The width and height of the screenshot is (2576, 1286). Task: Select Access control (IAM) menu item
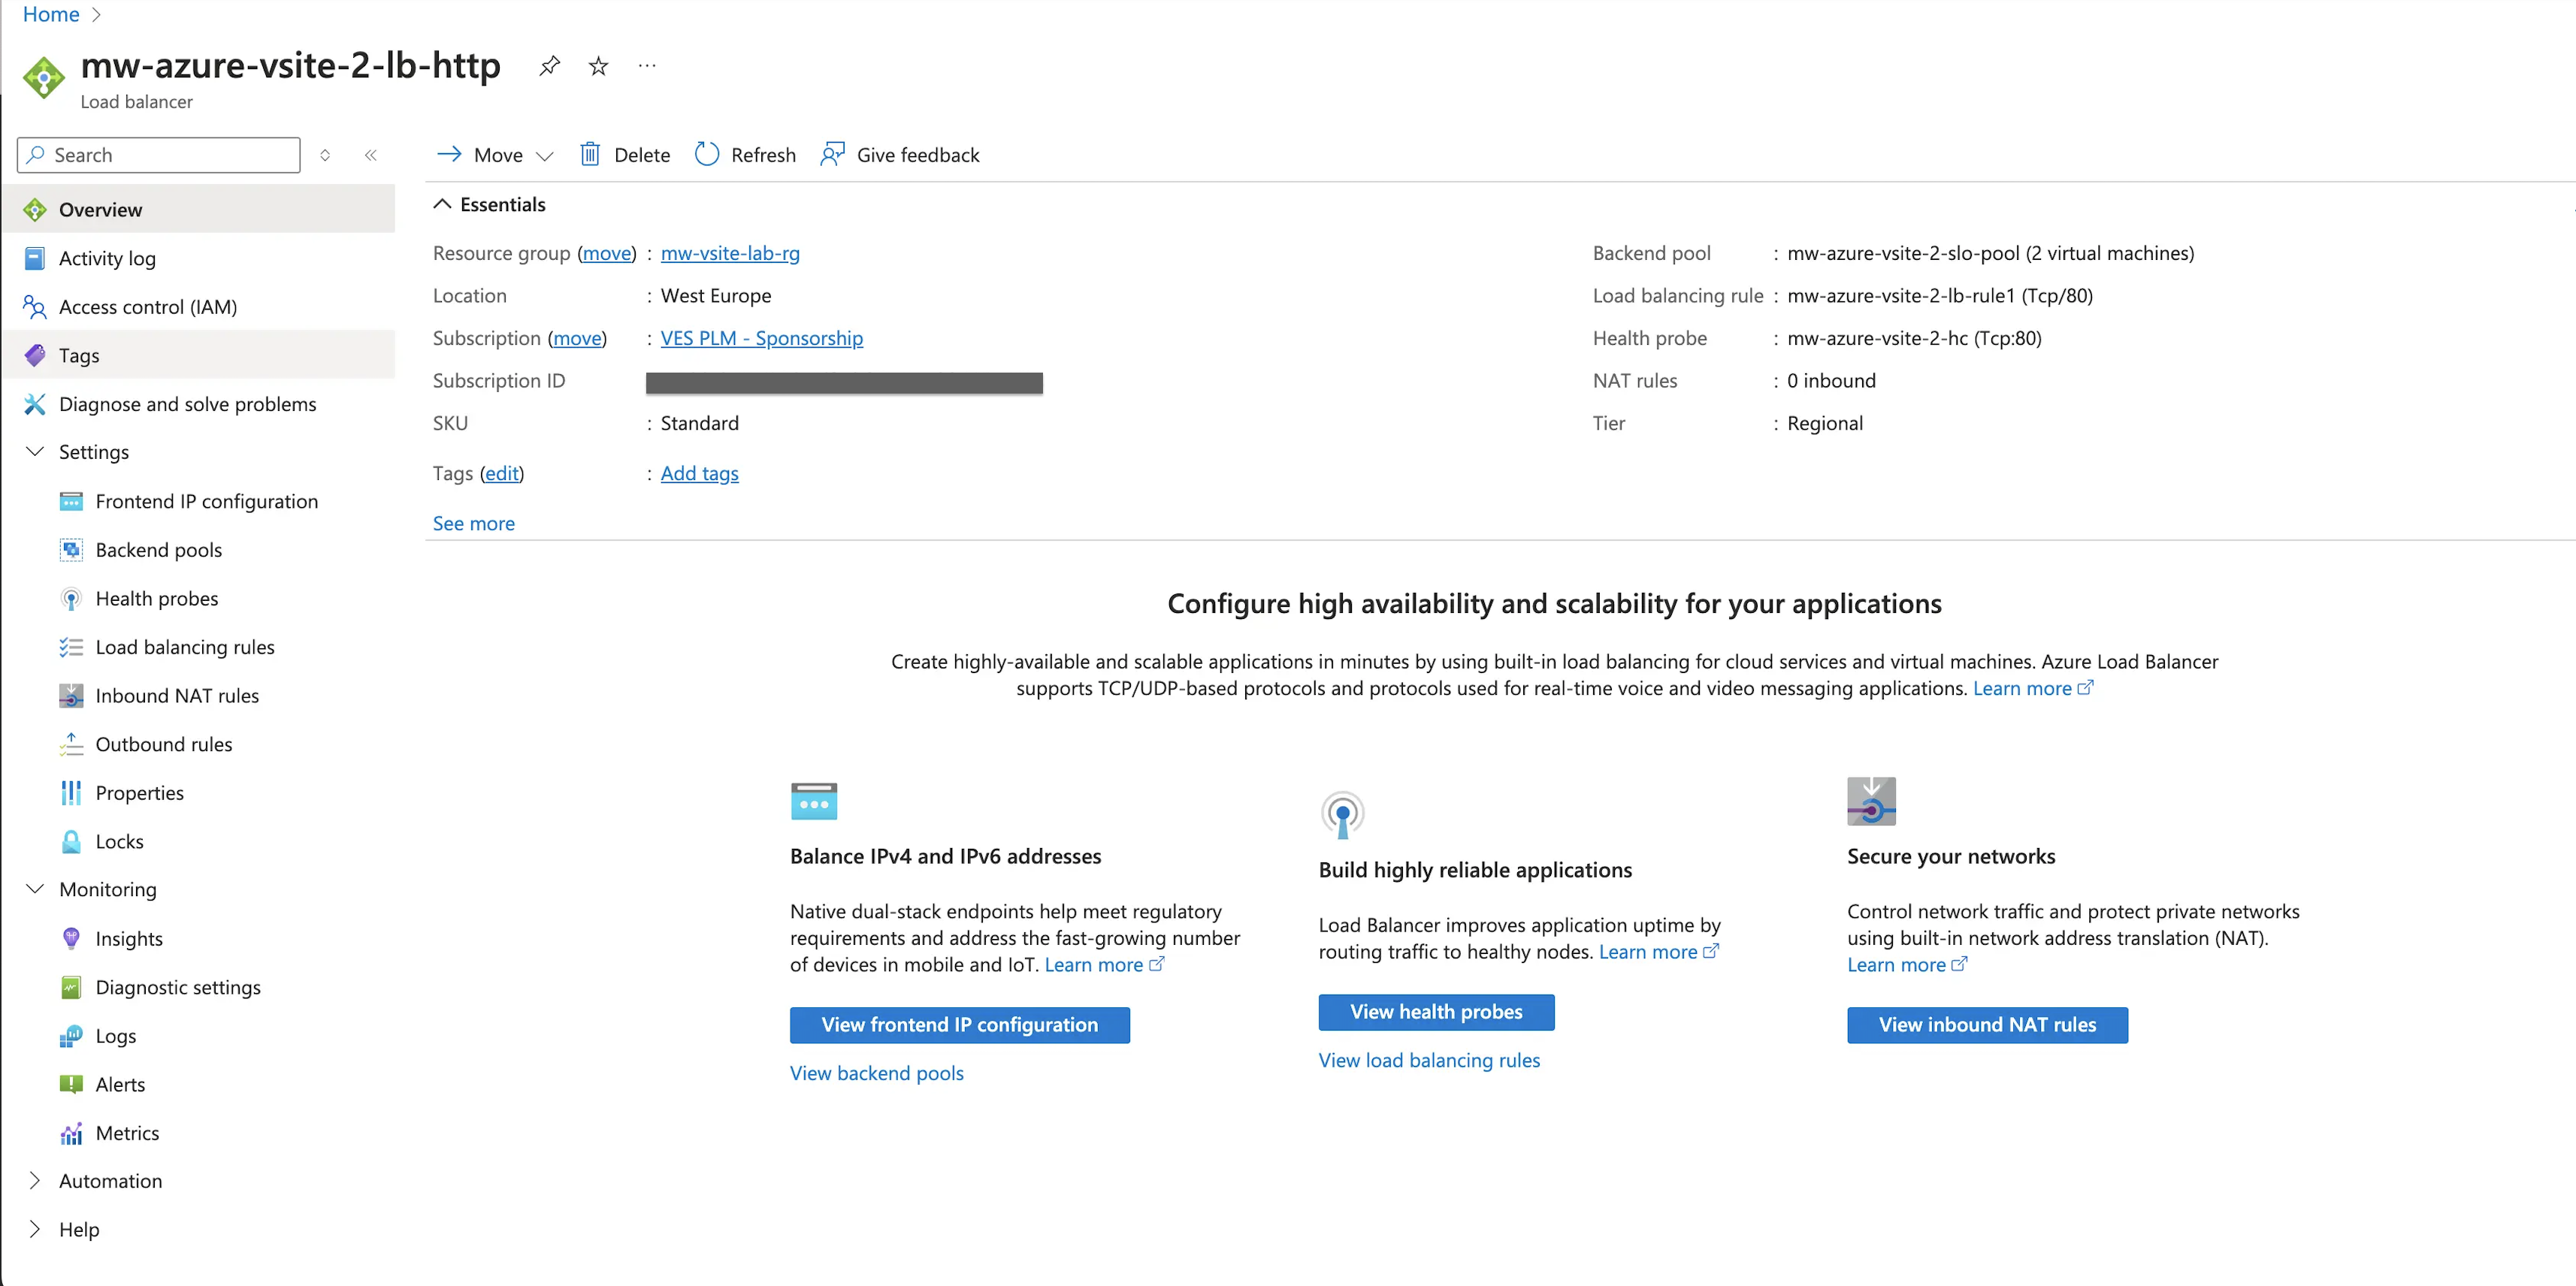click(147, 307)
